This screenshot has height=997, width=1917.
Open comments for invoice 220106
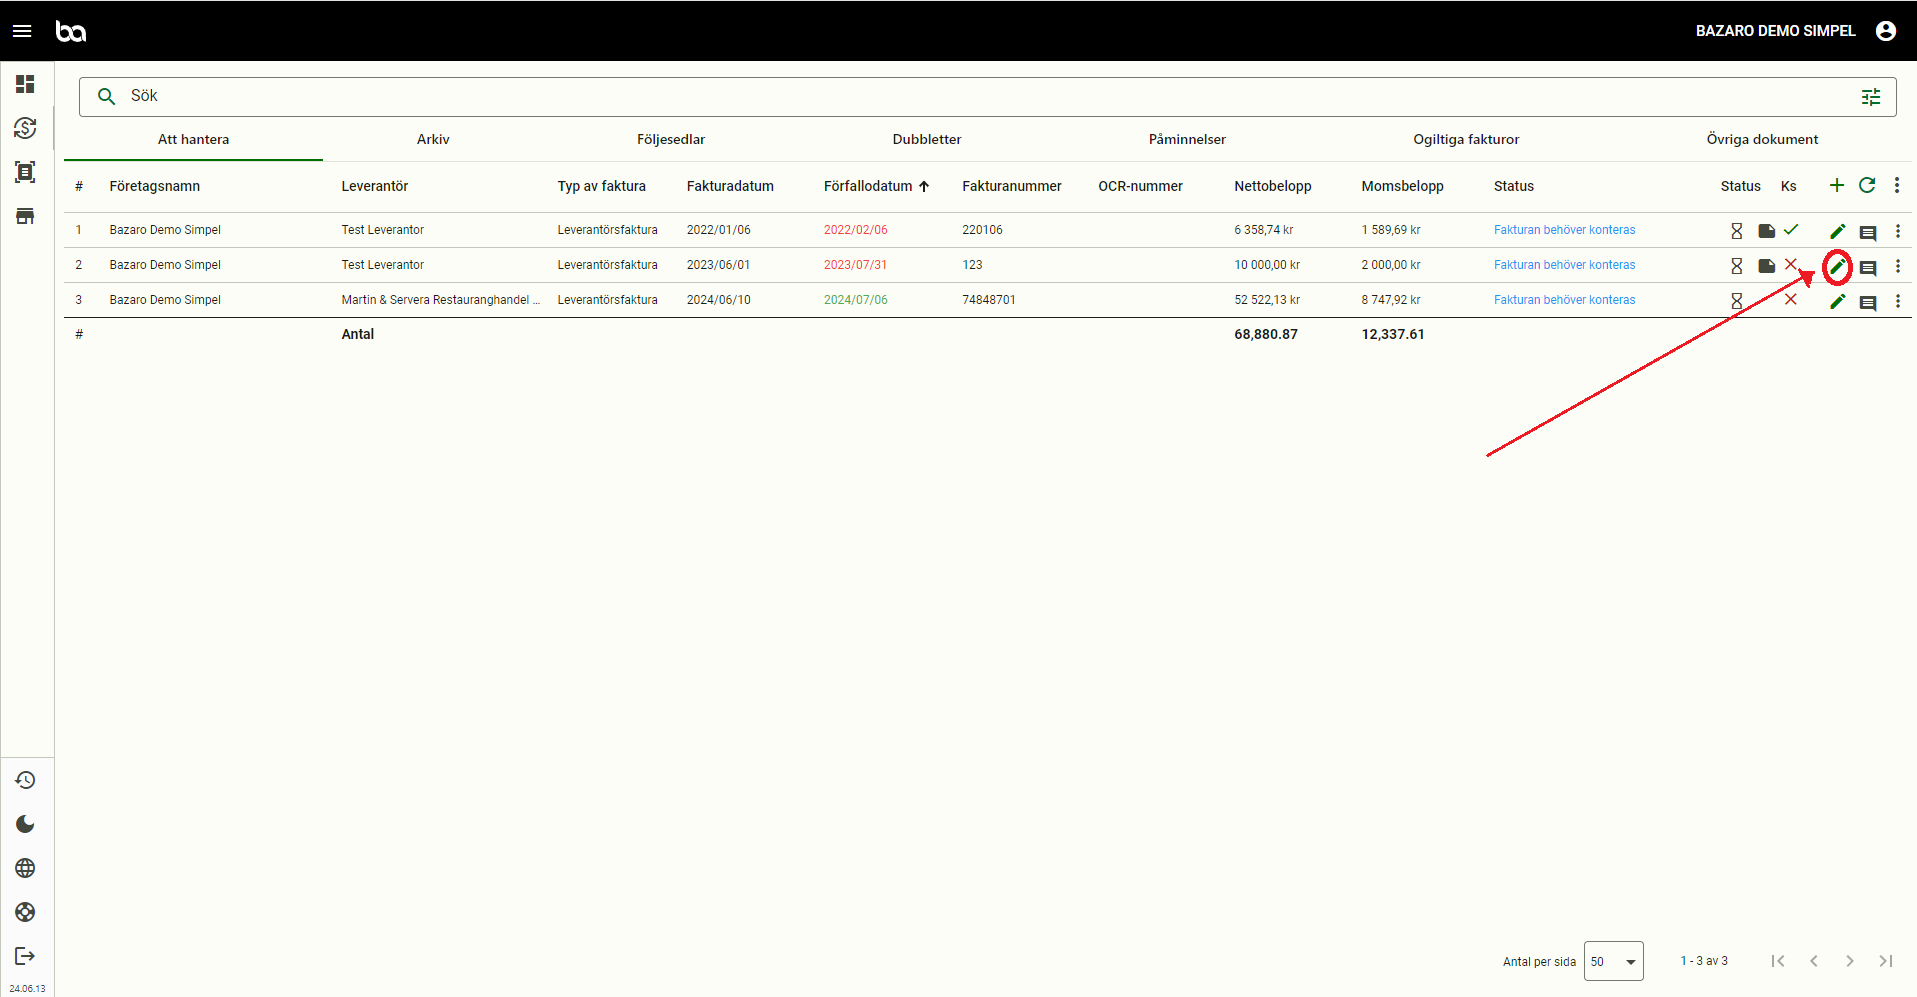click(x=1868, y=233)
